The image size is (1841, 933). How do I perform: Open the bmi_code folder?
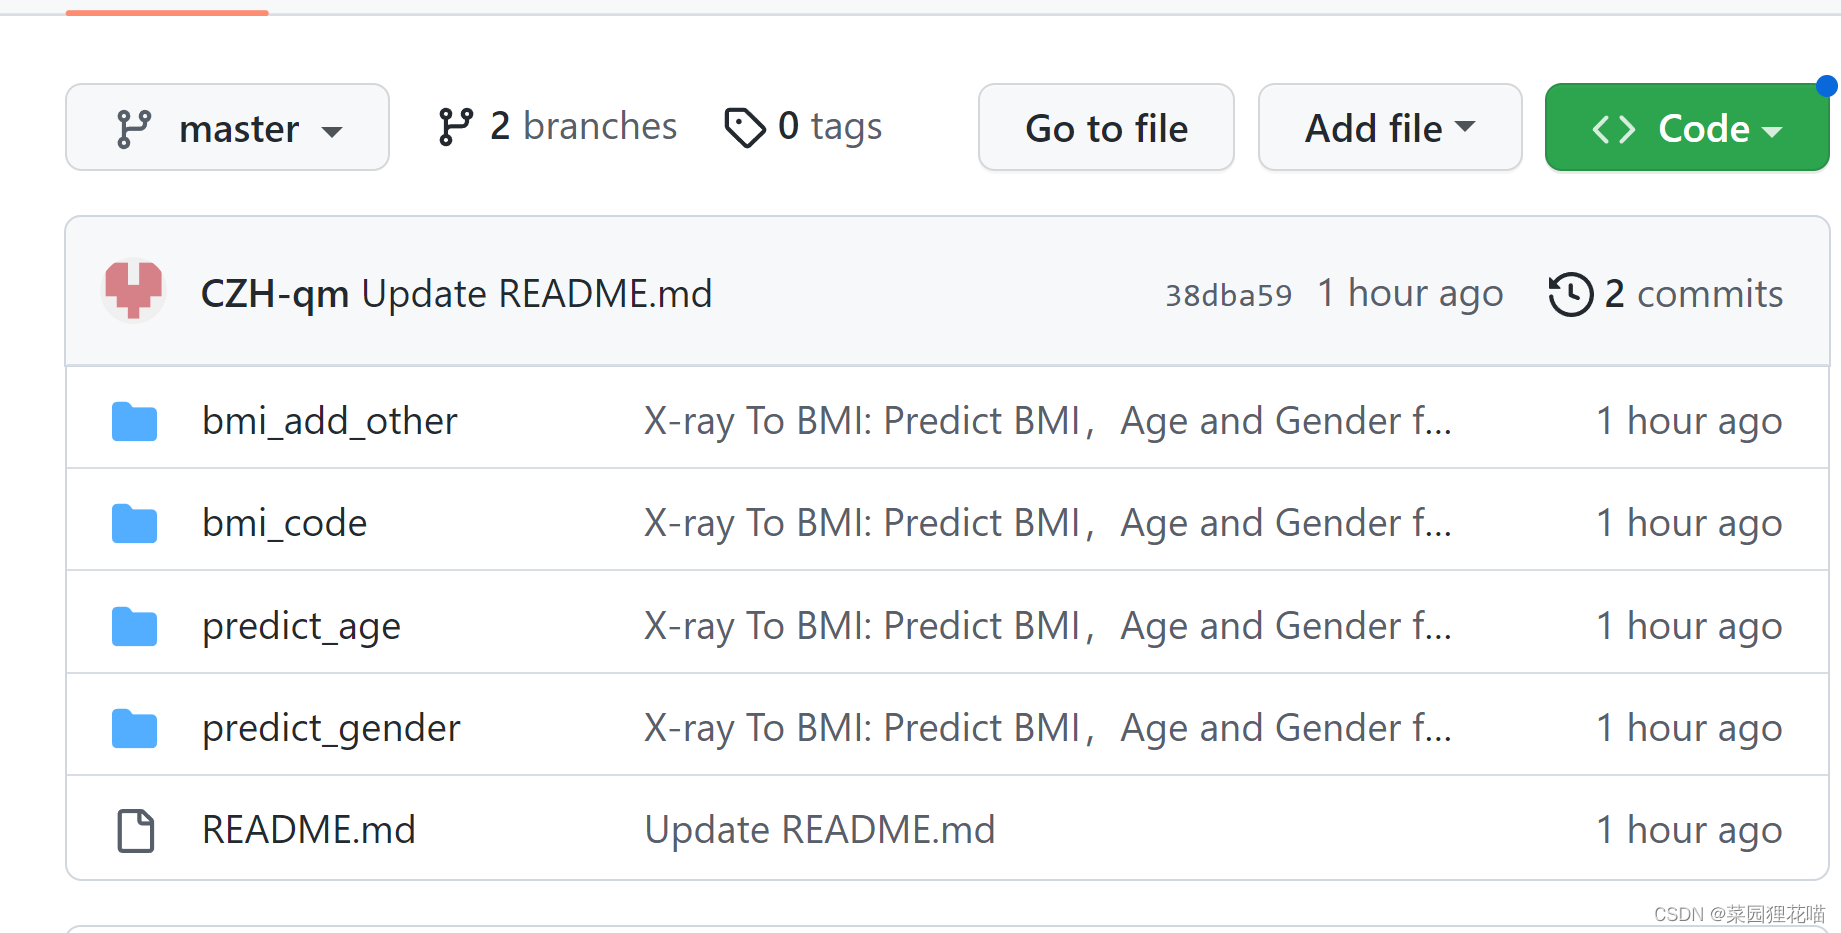[285, 523]
